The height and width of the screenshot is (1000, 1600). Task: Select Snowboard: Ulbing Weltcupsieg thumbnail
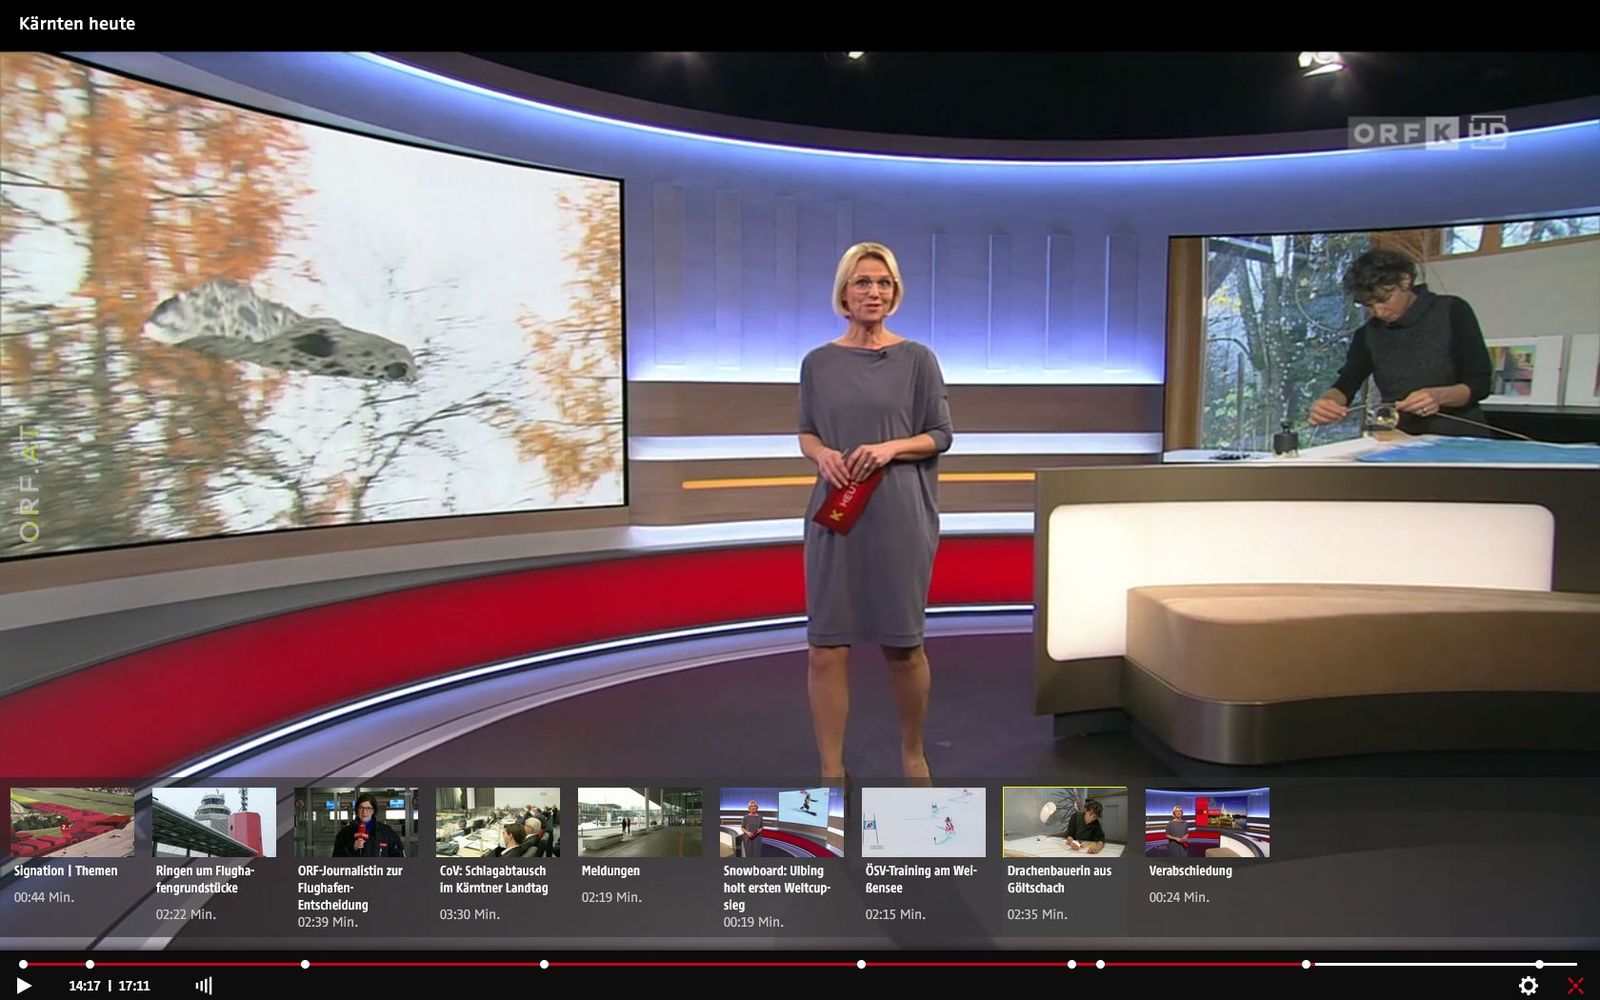[782, 822]
